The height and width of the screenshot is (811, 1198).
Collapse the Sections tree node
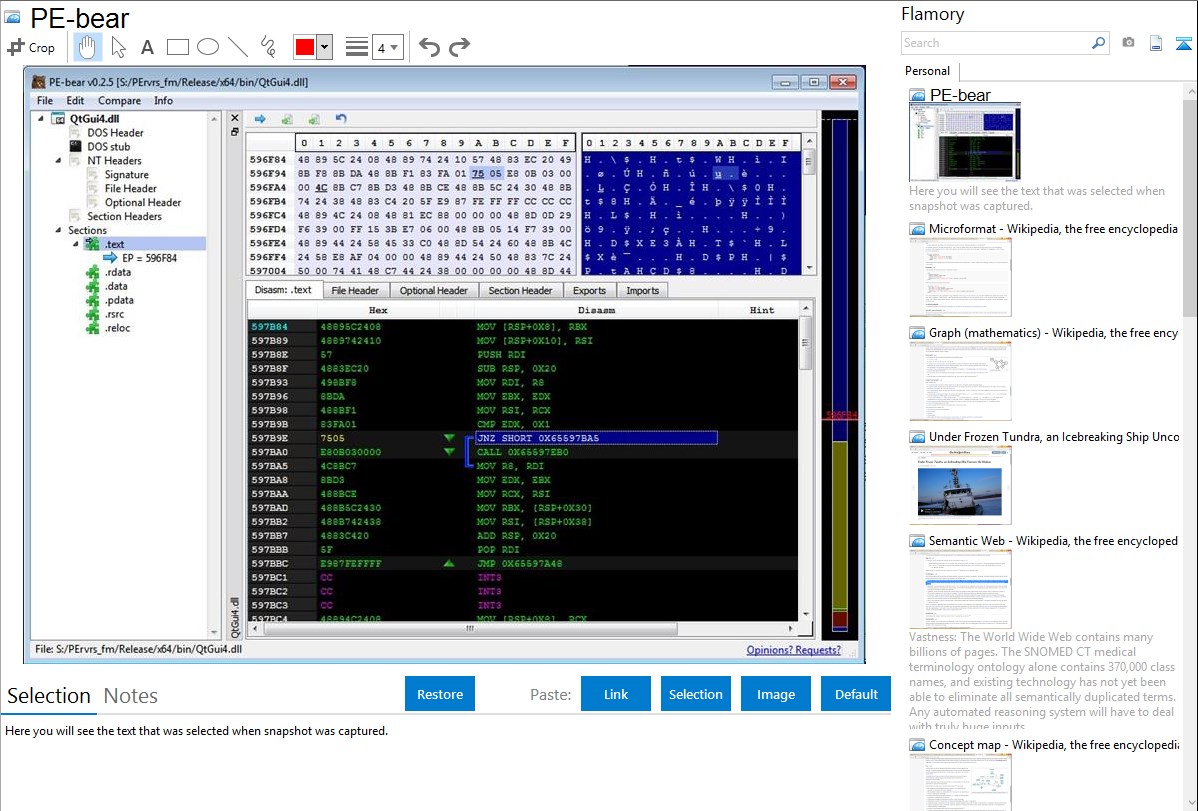pyautogui.click(x=59, y=230)
